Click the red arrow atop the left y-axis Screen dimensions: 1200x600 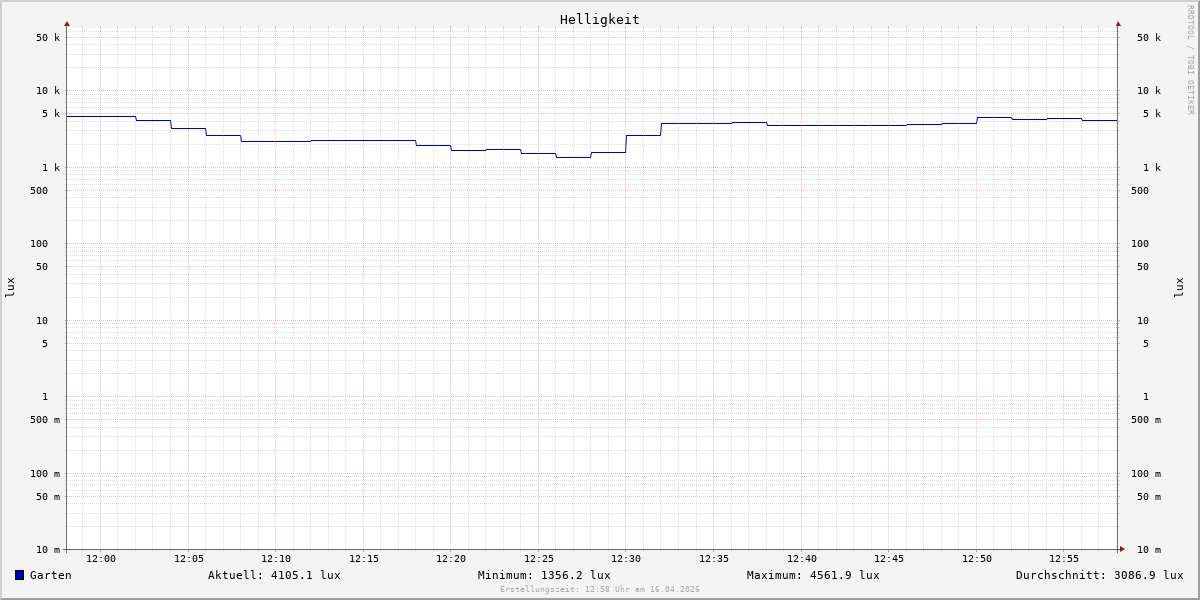tap(67, 23)
